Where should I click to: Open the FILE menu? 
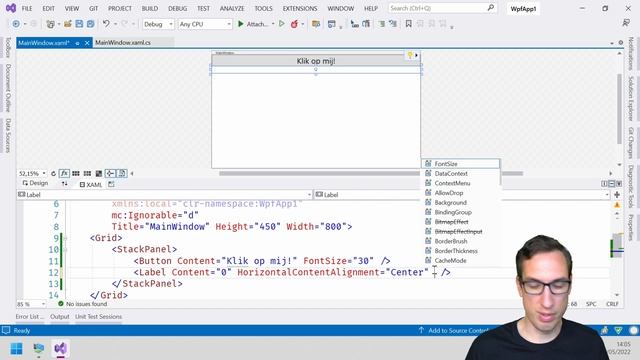27,8
